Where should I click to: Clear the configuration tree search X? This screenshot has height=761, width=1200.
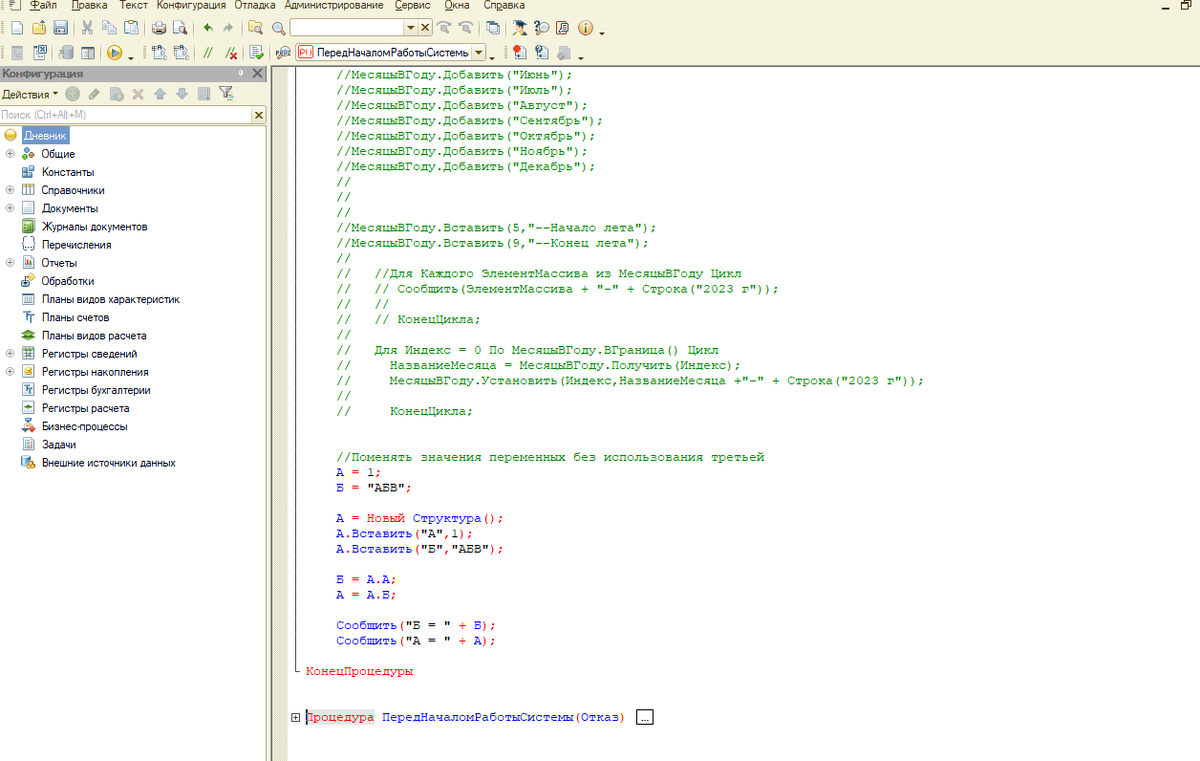pyautogui.click(x=258, y=115)
